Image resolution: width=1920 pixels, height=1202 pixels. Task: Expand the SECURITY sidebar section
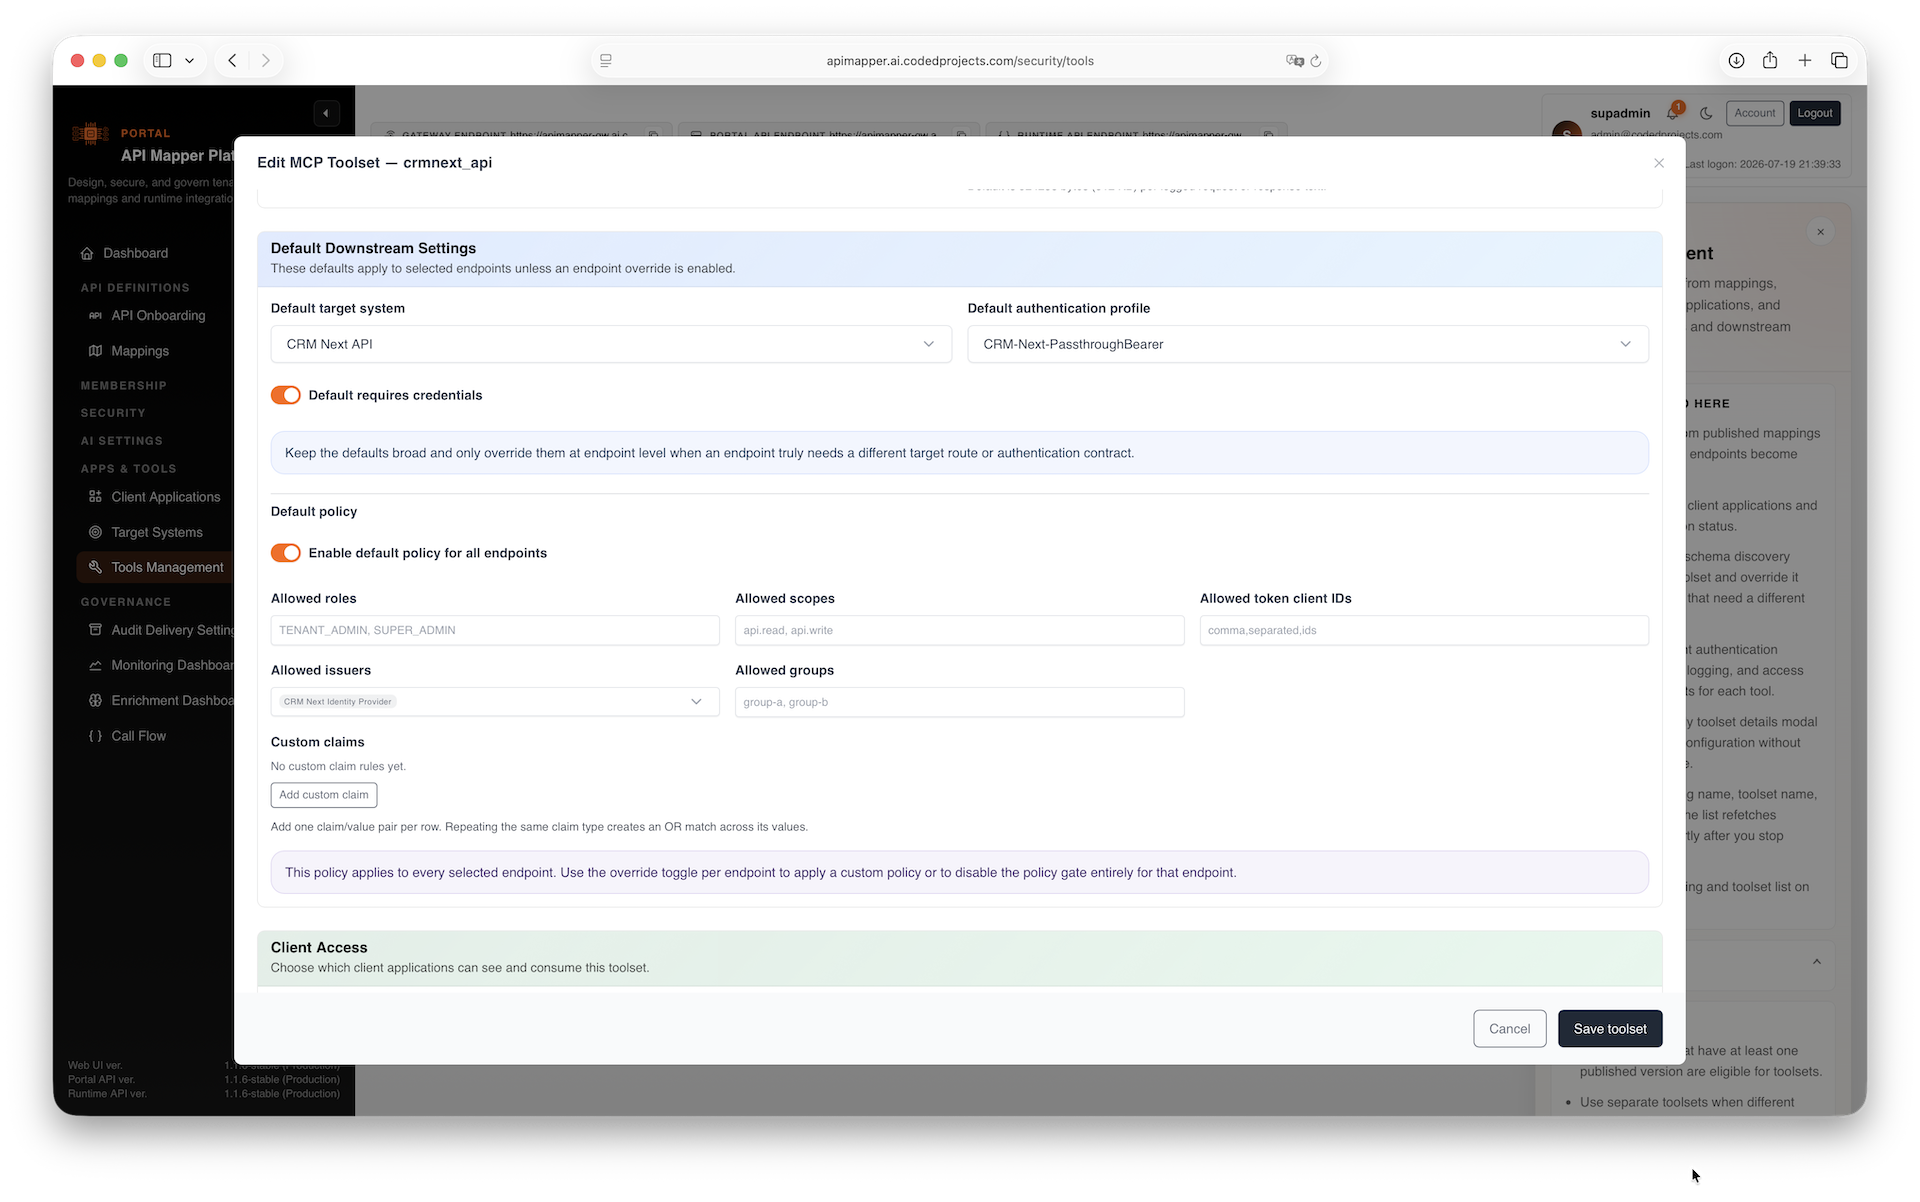click(113, 413)
